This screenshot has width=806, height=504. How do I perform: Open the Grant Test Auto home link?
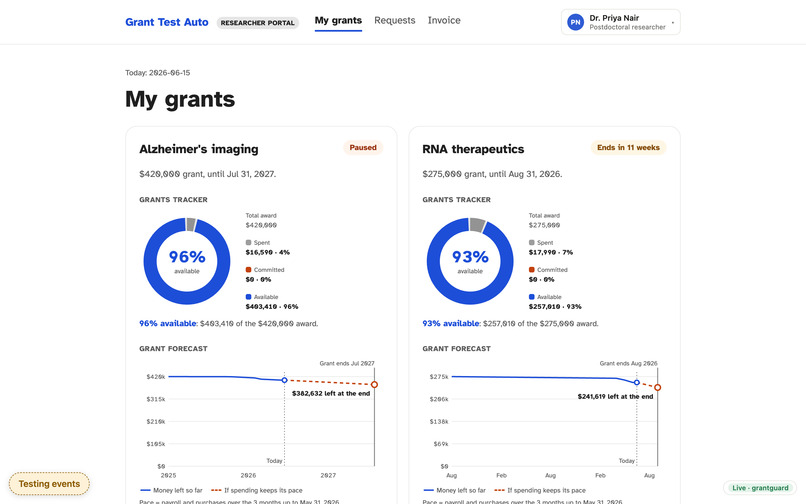(167, 22)
